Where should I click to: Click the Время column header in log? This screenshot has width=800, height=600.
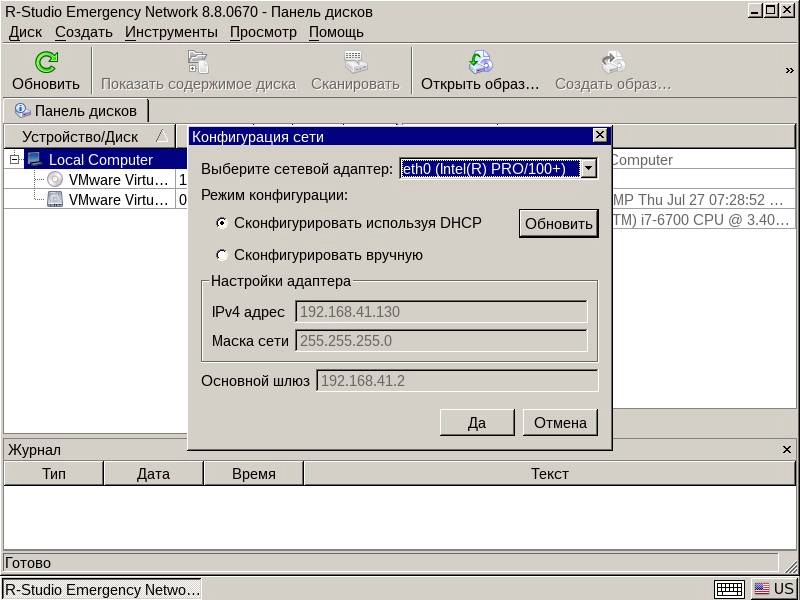(x=254, y=473)
